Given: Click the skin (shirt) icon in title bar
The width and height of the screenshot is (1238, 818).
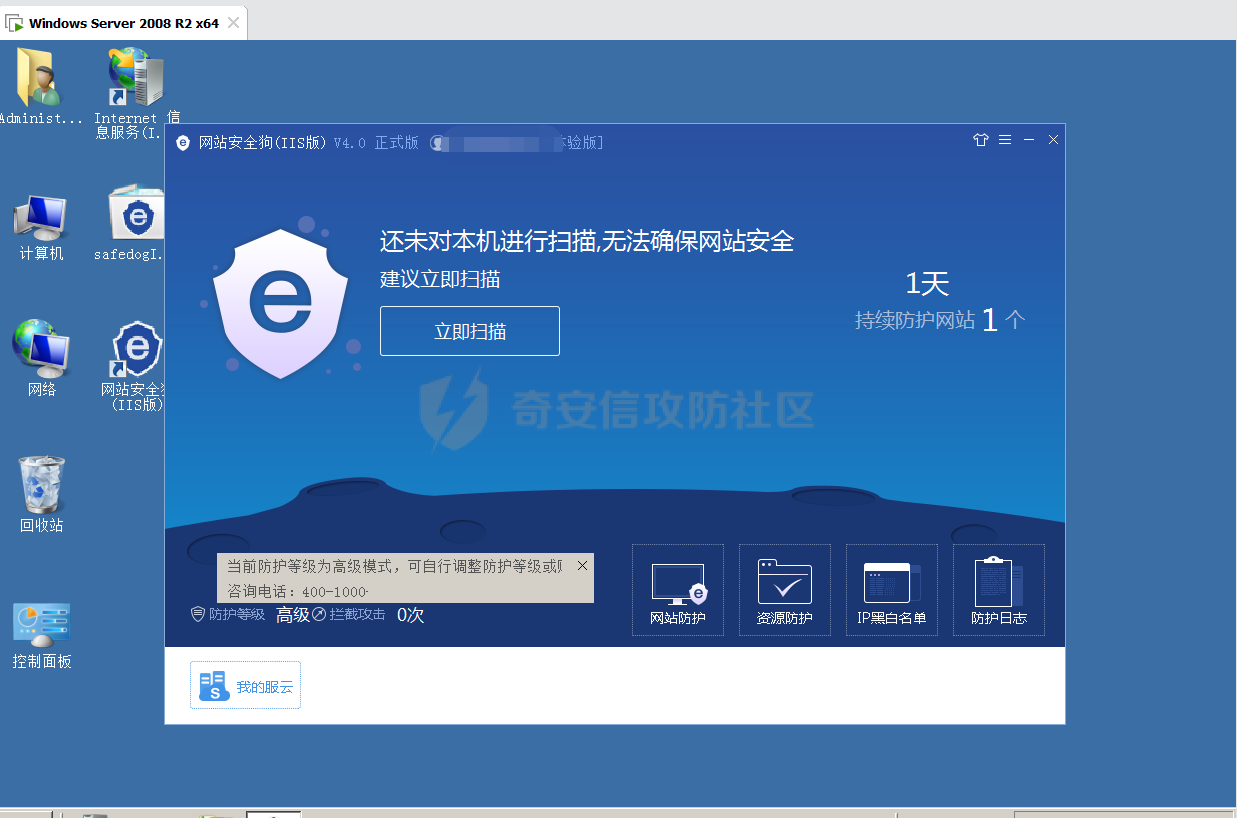Looking at the screenshot, I should click(980, 140).
